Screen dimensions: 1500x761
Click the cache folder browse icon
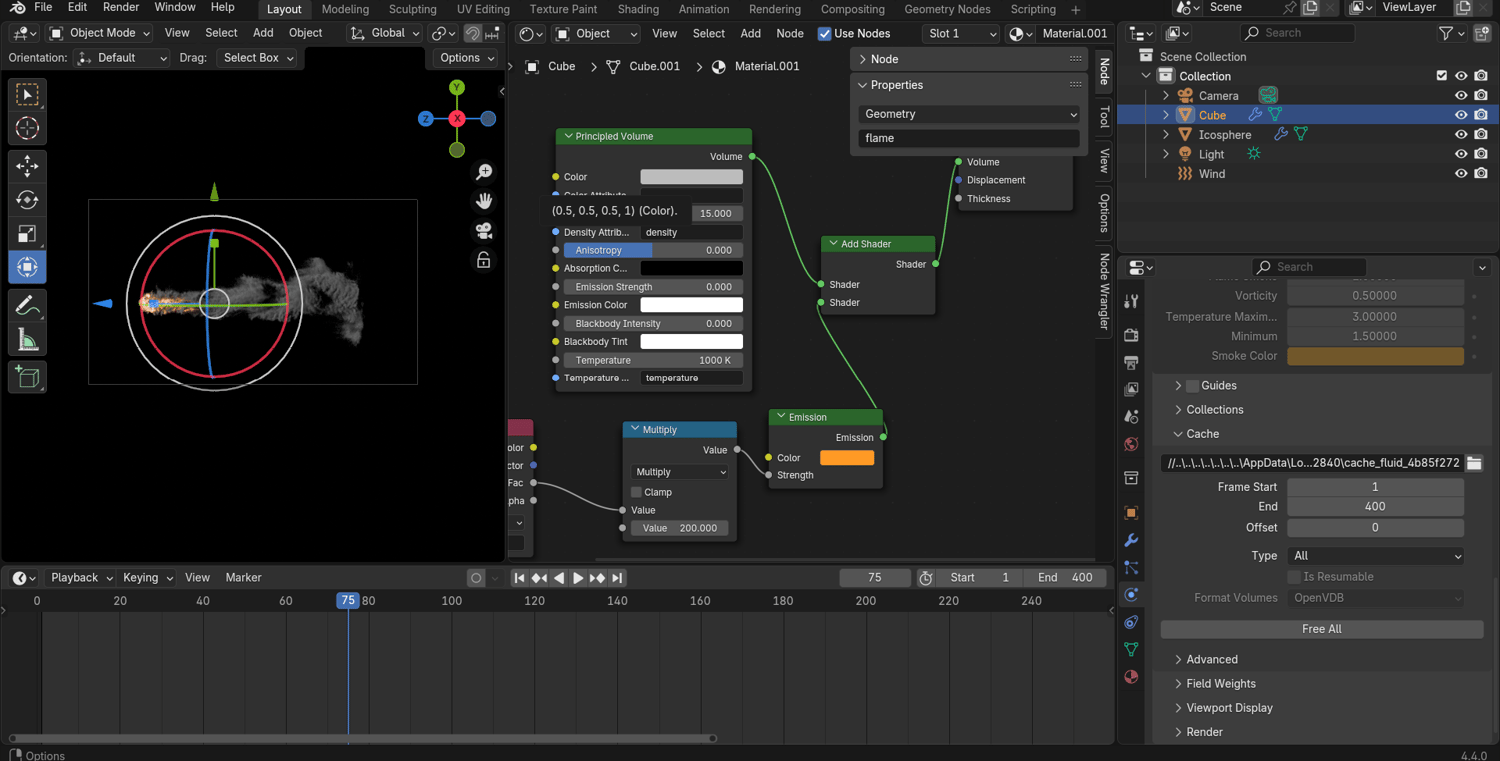pyautogui.click(x=1474, y=463)
